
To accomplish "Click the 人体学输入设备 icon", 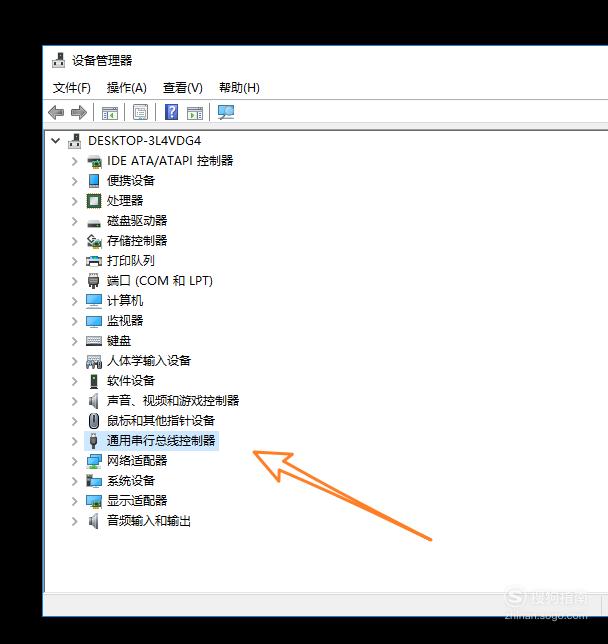I will click(94, 361).
